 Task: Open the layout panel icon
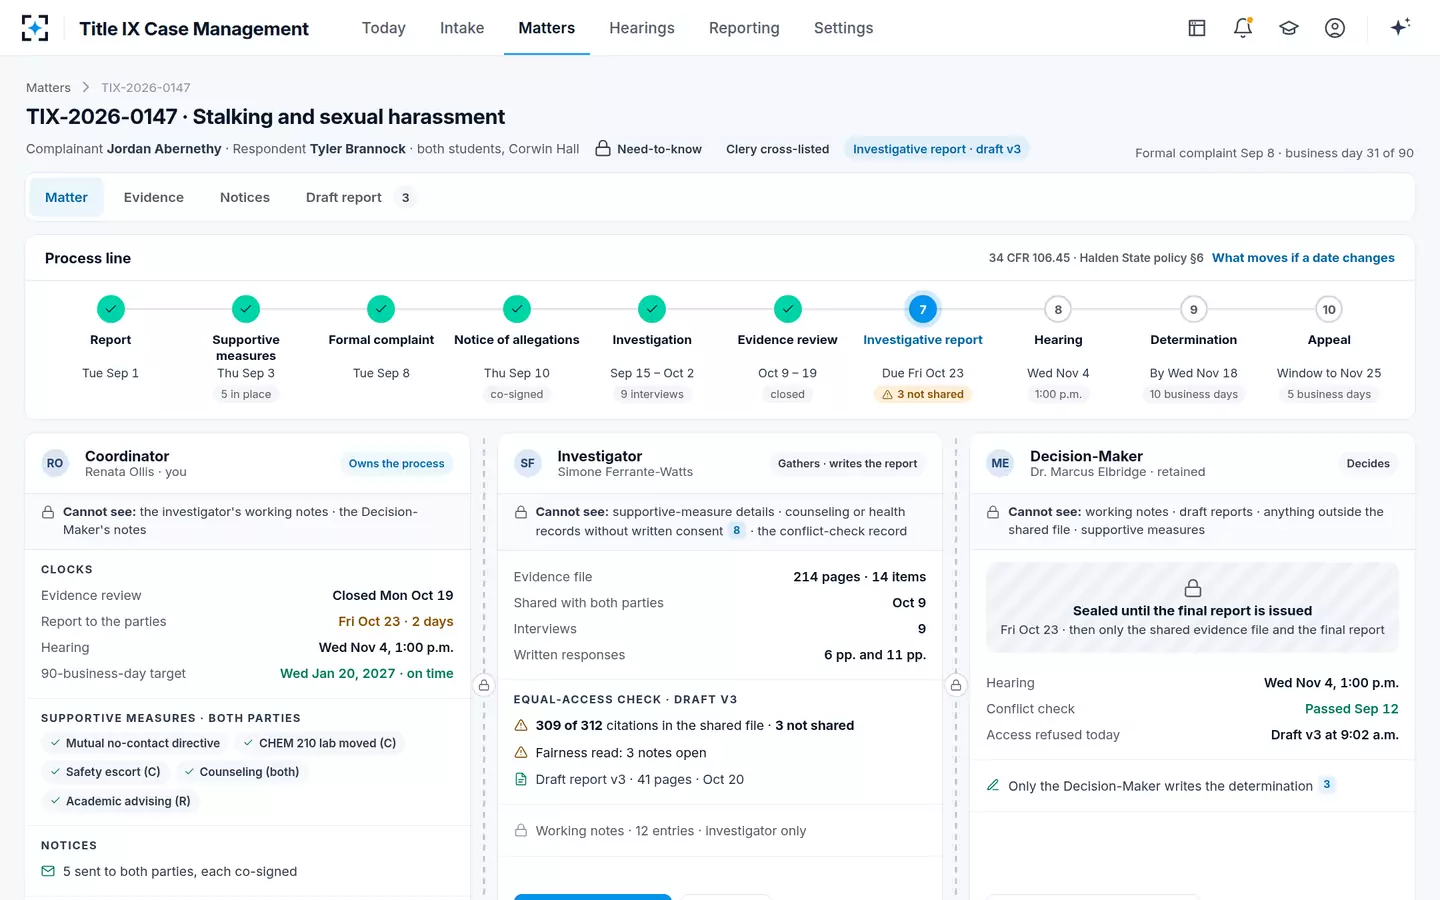(1197, 28)
